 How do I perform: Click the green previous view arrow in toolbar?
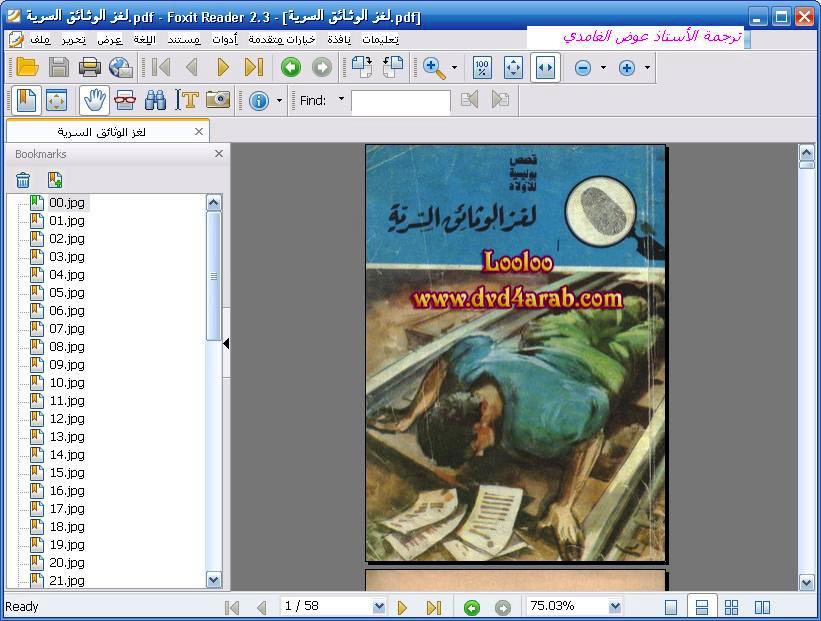pyautogui.click(x=291, y=68)
